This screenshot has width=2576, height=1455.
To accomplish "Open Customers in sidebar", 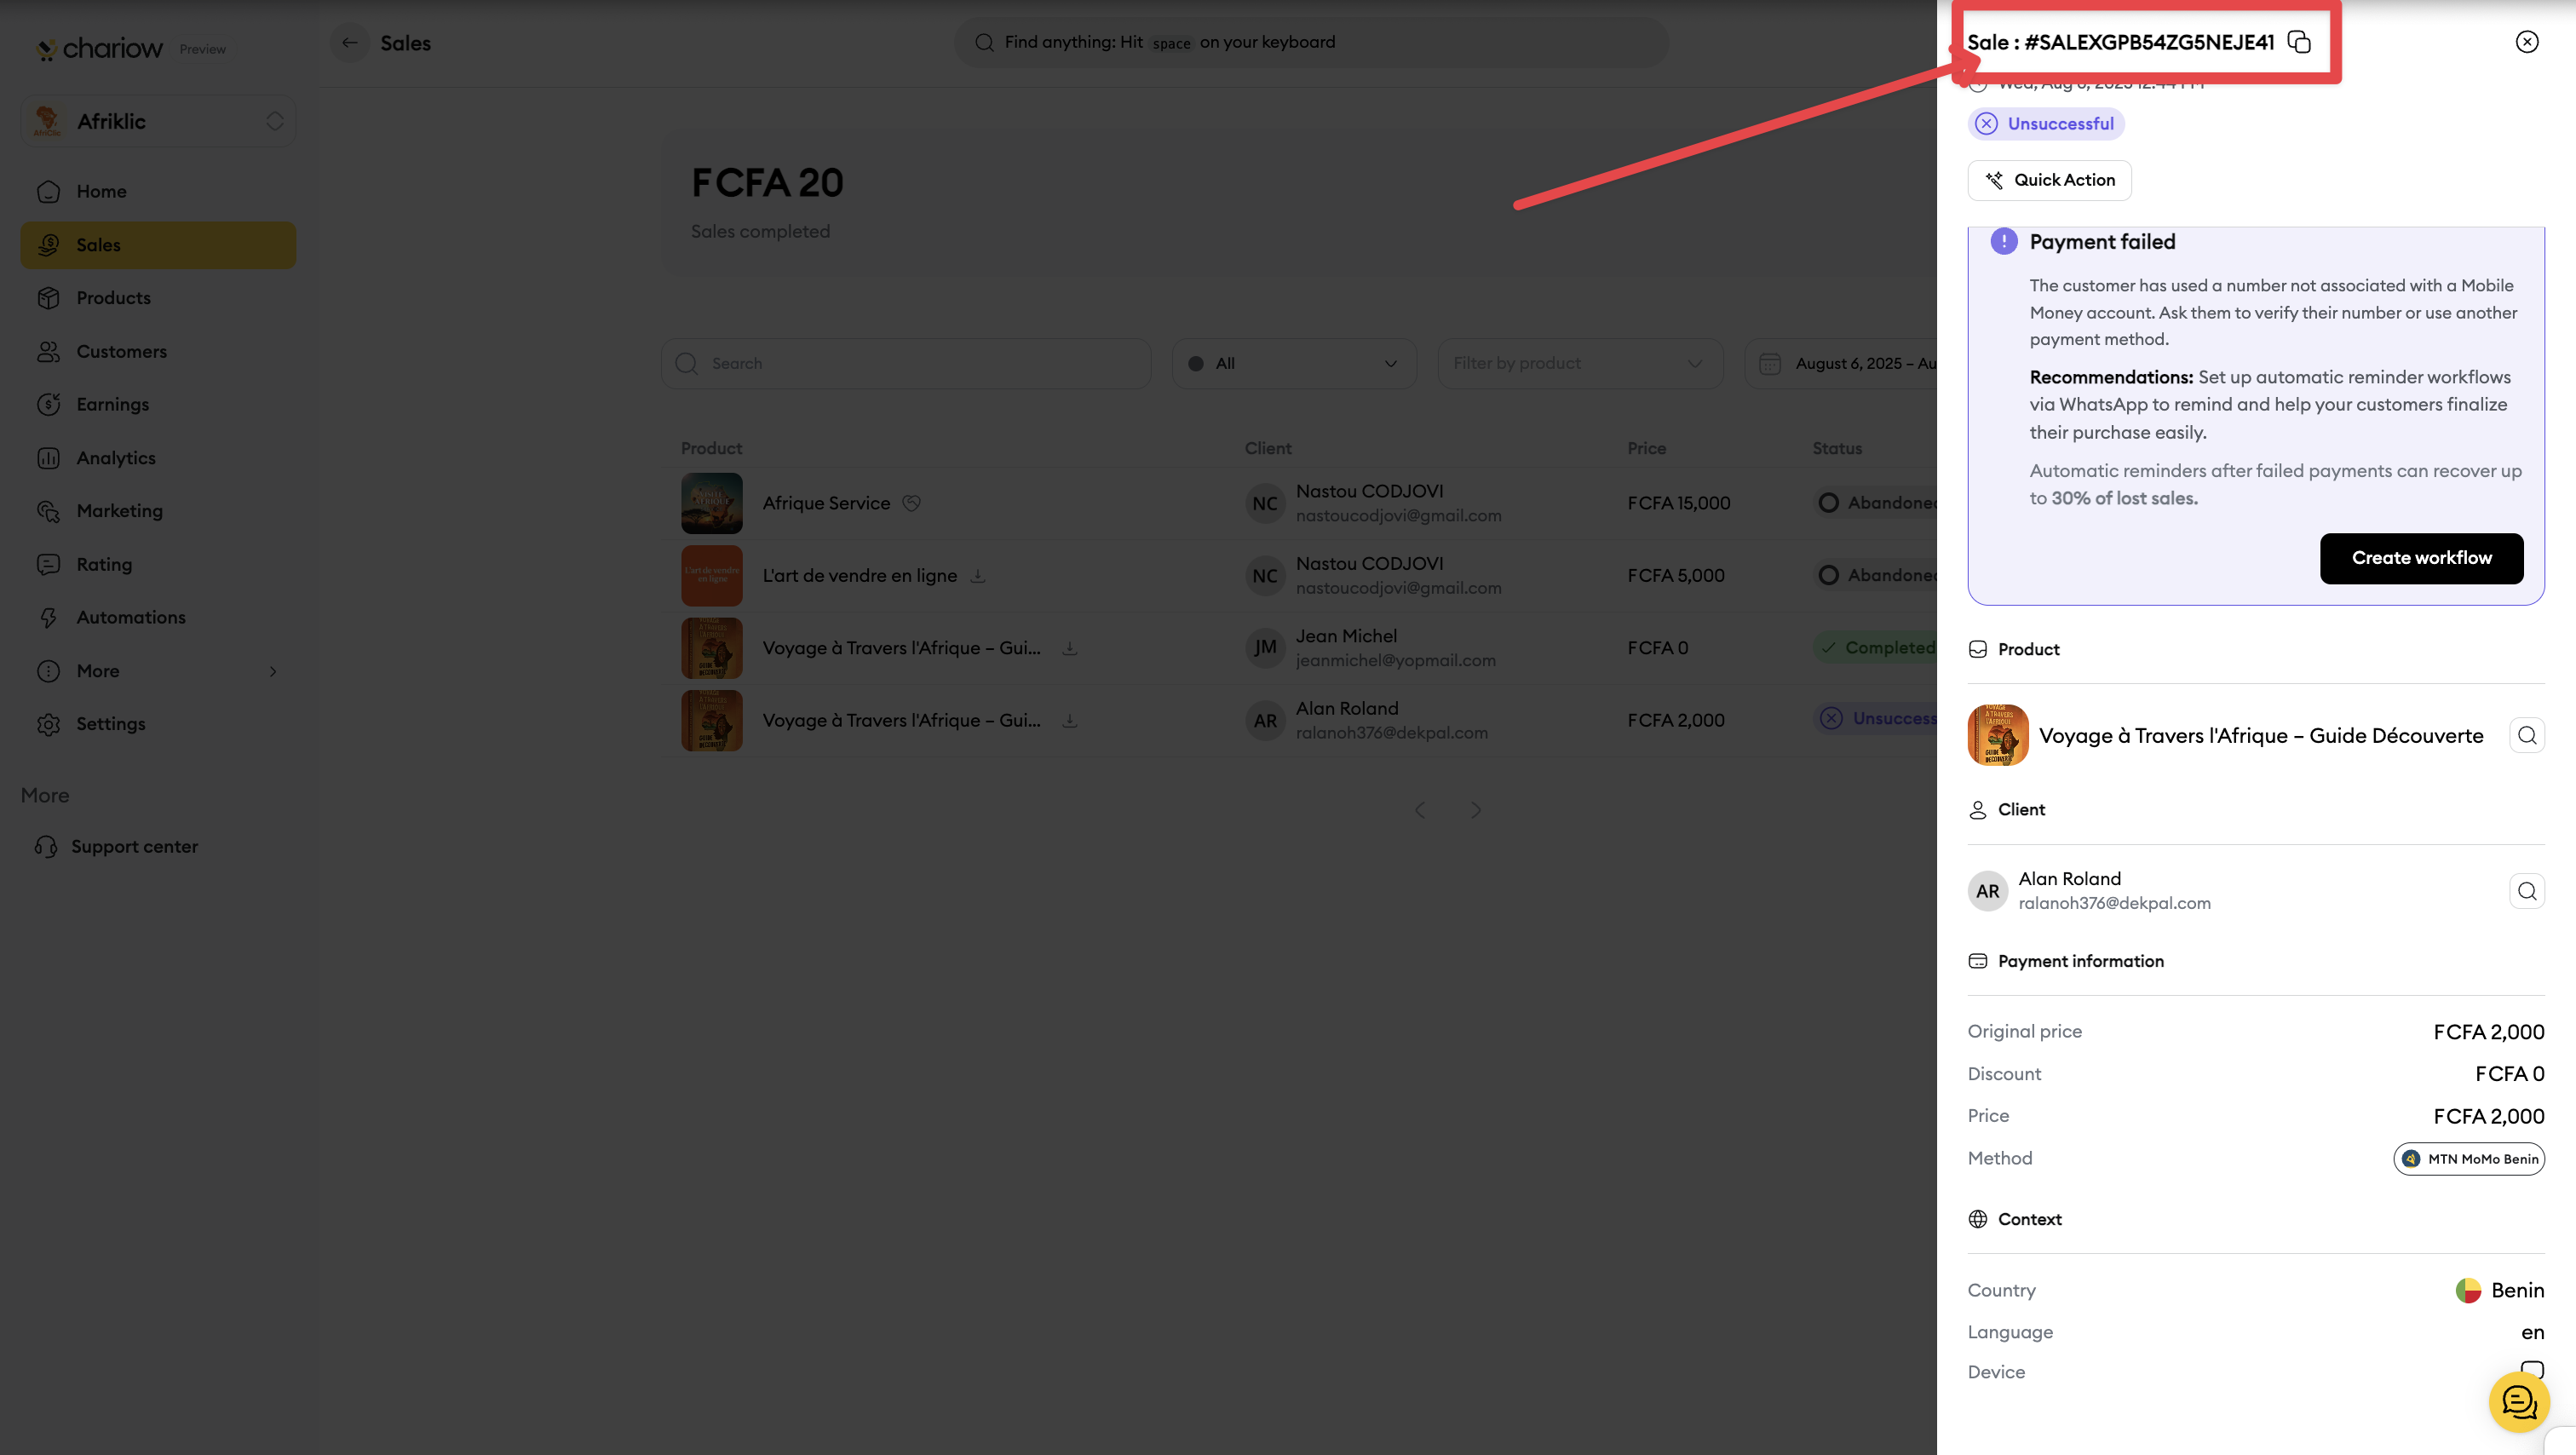I will [x=158, y=351].
